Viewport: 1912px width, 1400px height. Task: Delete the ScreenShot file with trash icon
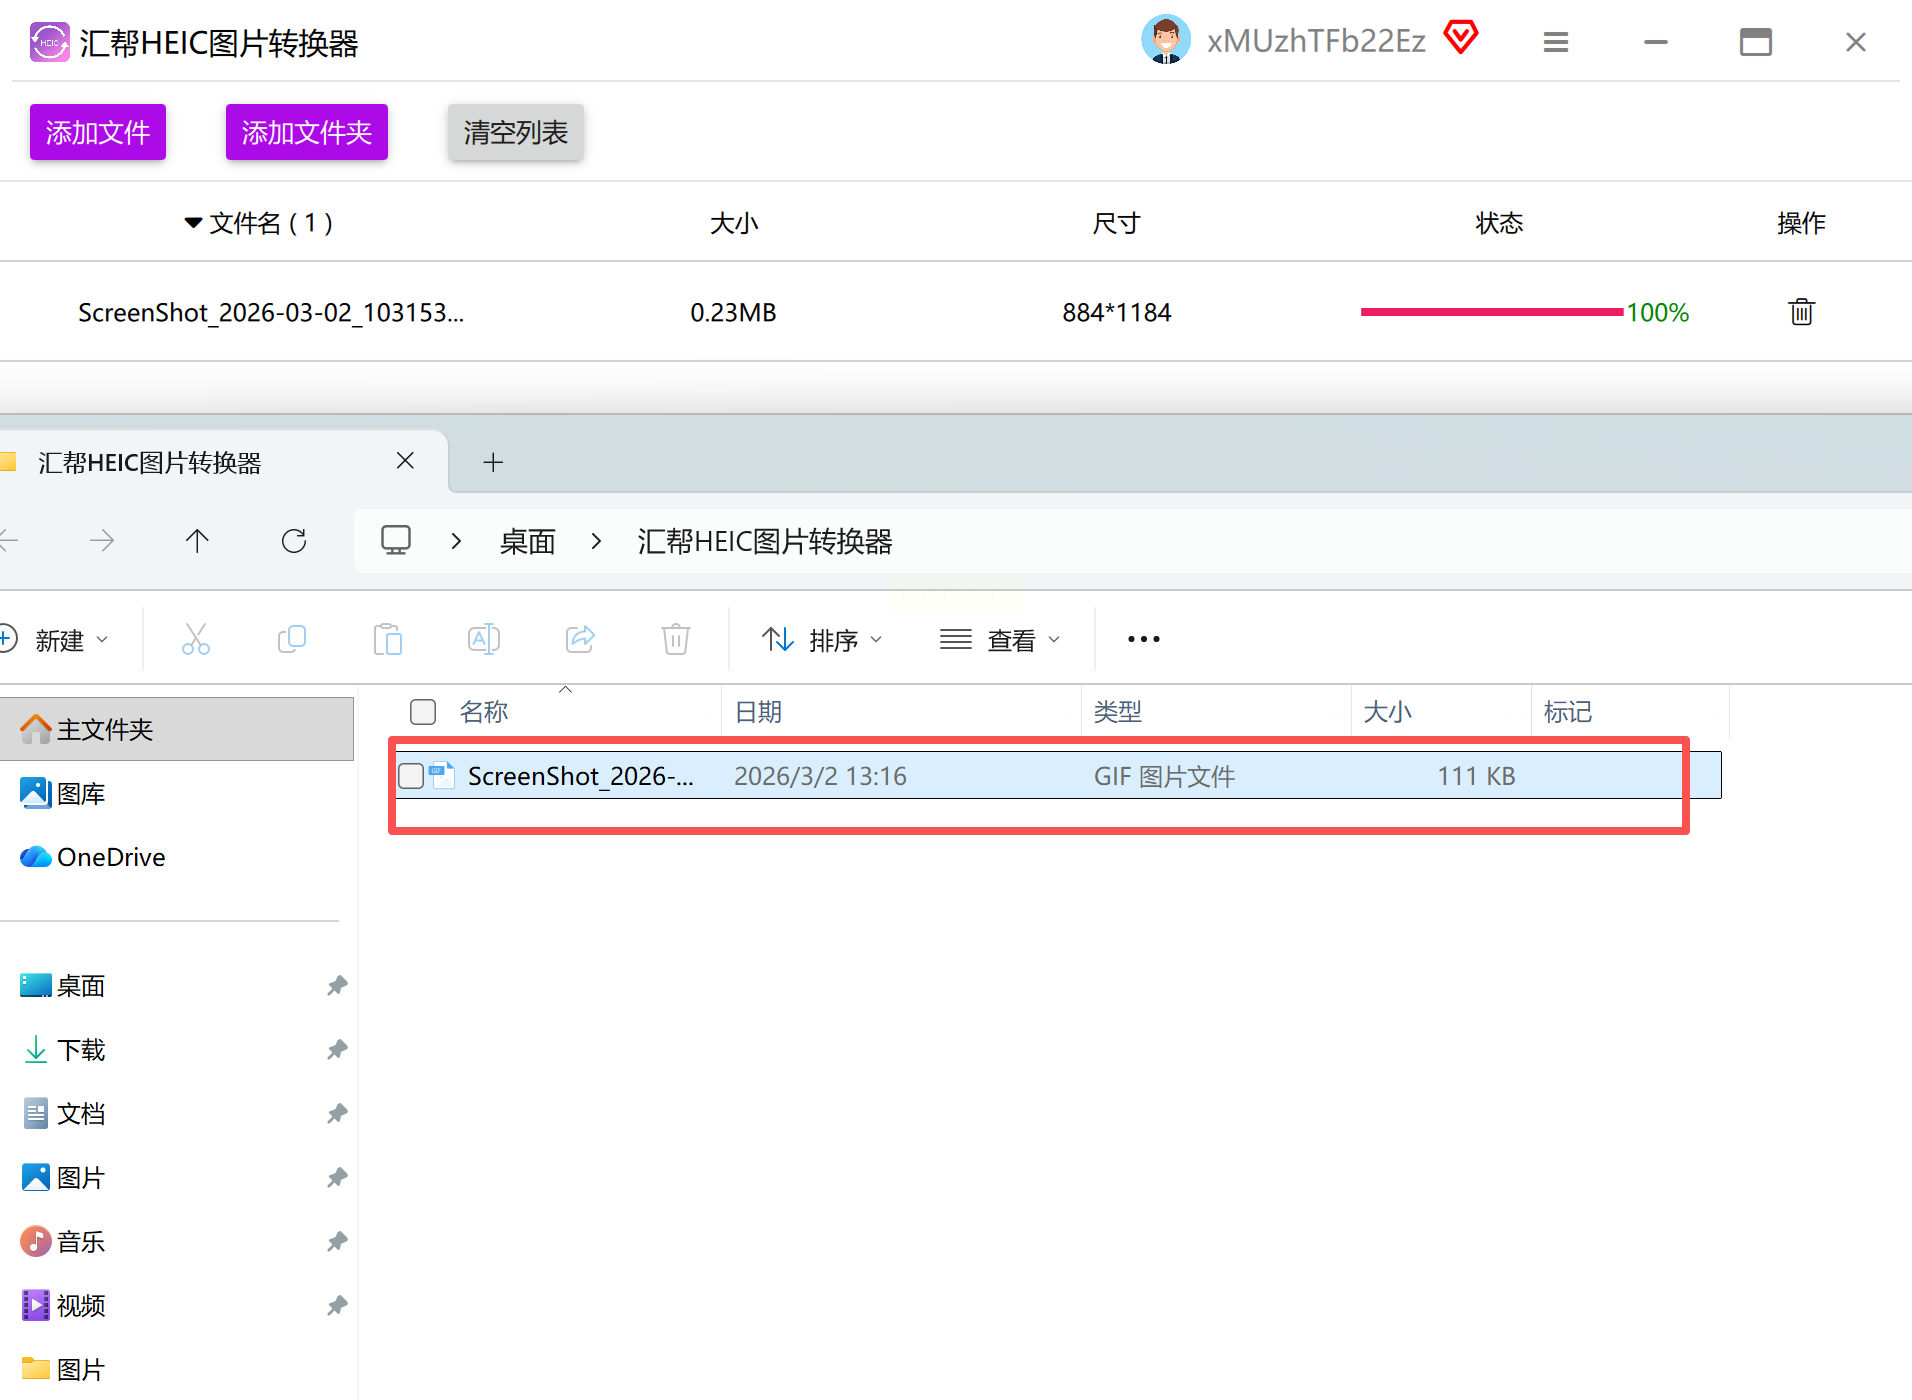(1801, 312)
